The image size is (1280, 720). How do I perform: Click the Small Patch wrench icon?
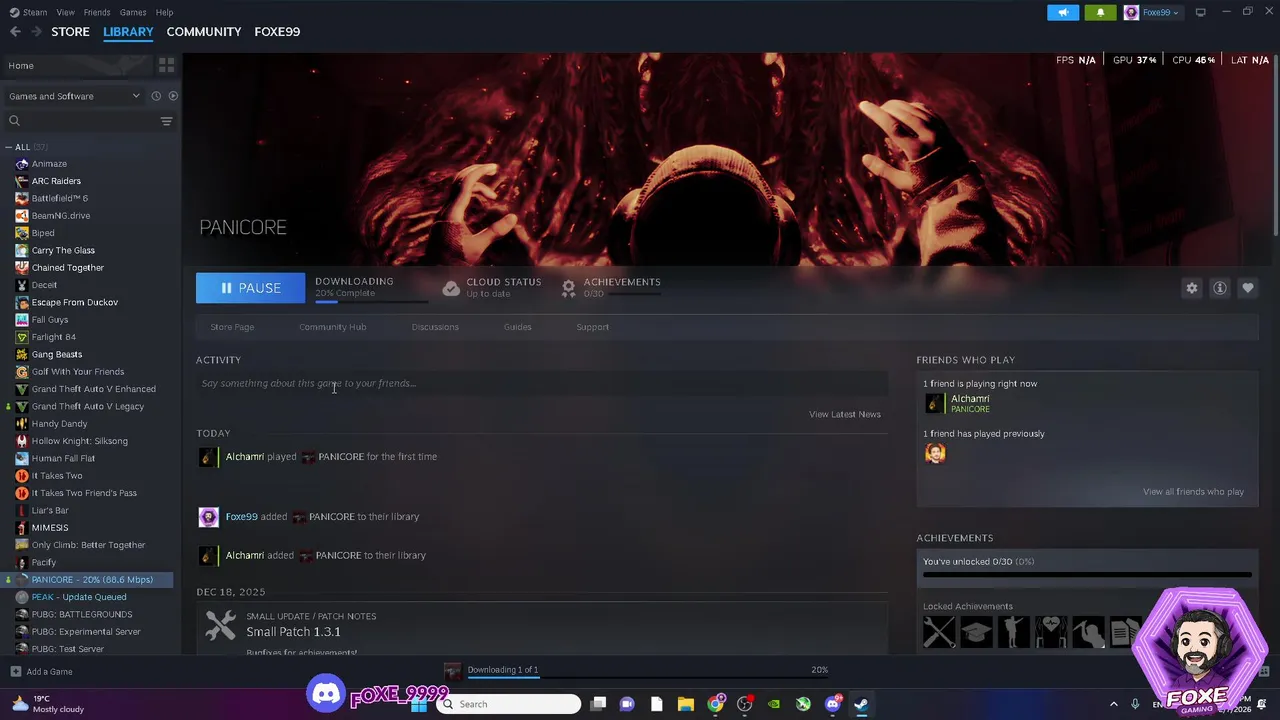click(x=220, y=625)
